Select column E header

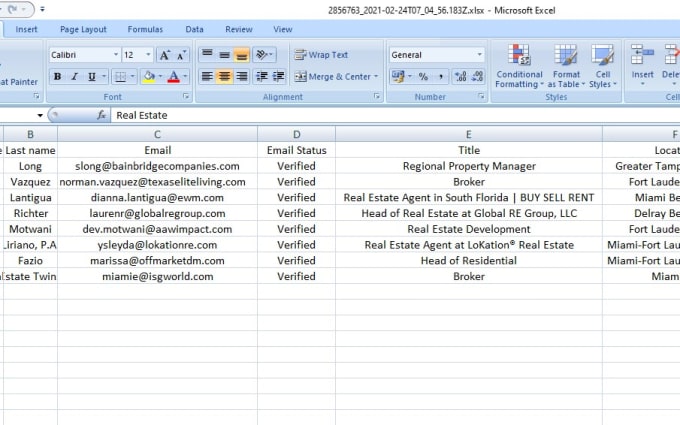click(469, 134)
